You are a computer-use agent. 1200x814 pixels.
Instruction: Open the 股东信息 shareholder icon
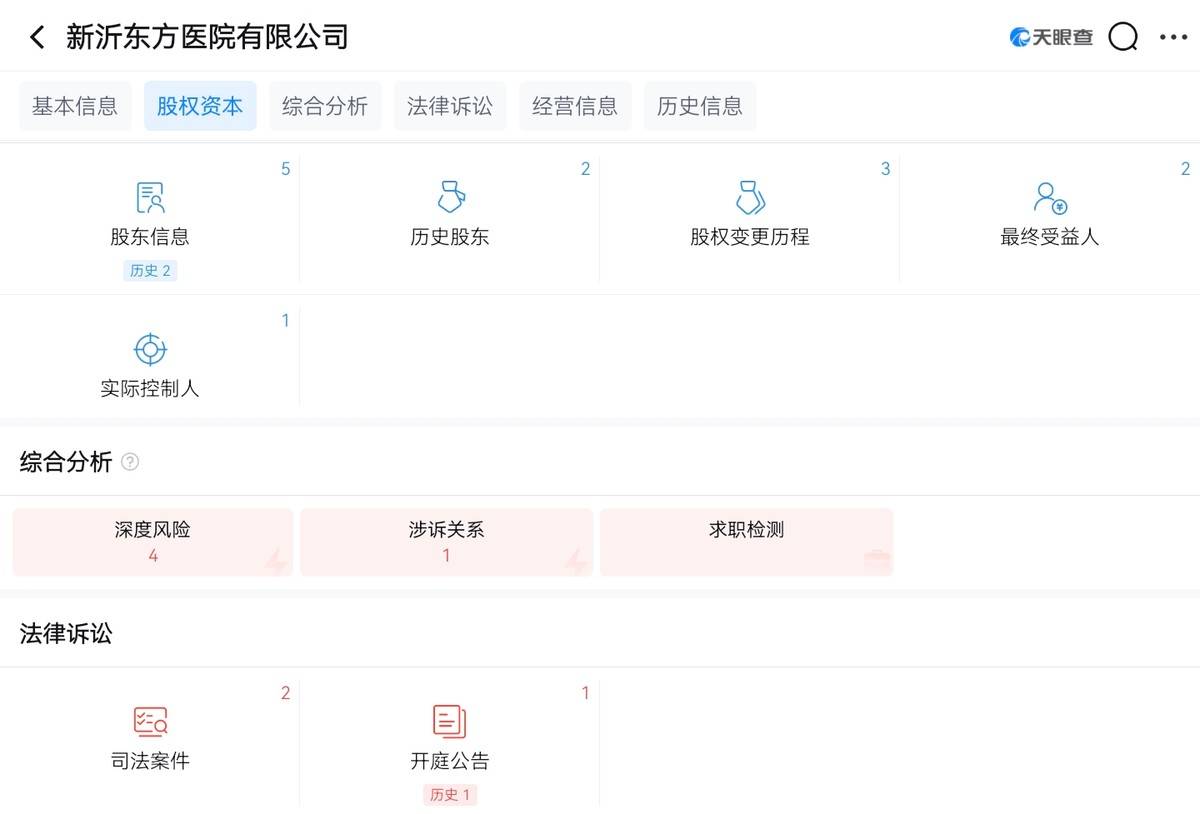(x=150, y=196)
